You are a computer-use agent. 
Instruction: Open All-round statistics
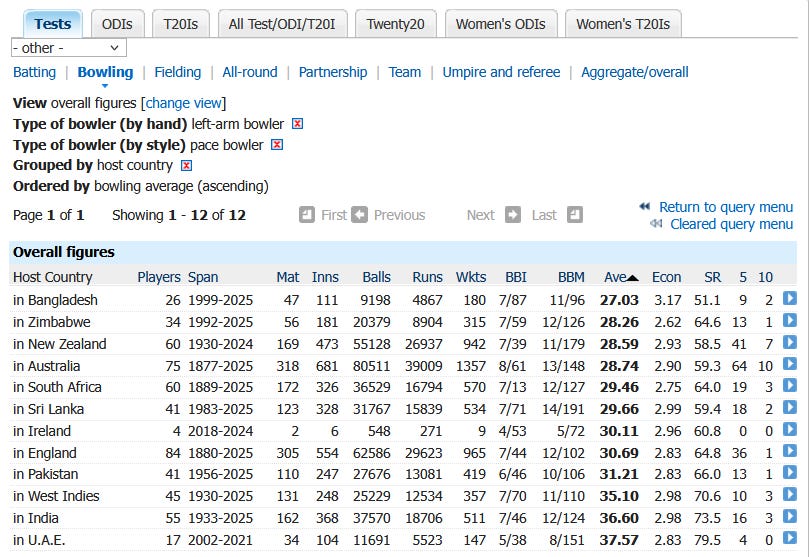point(250,72)
